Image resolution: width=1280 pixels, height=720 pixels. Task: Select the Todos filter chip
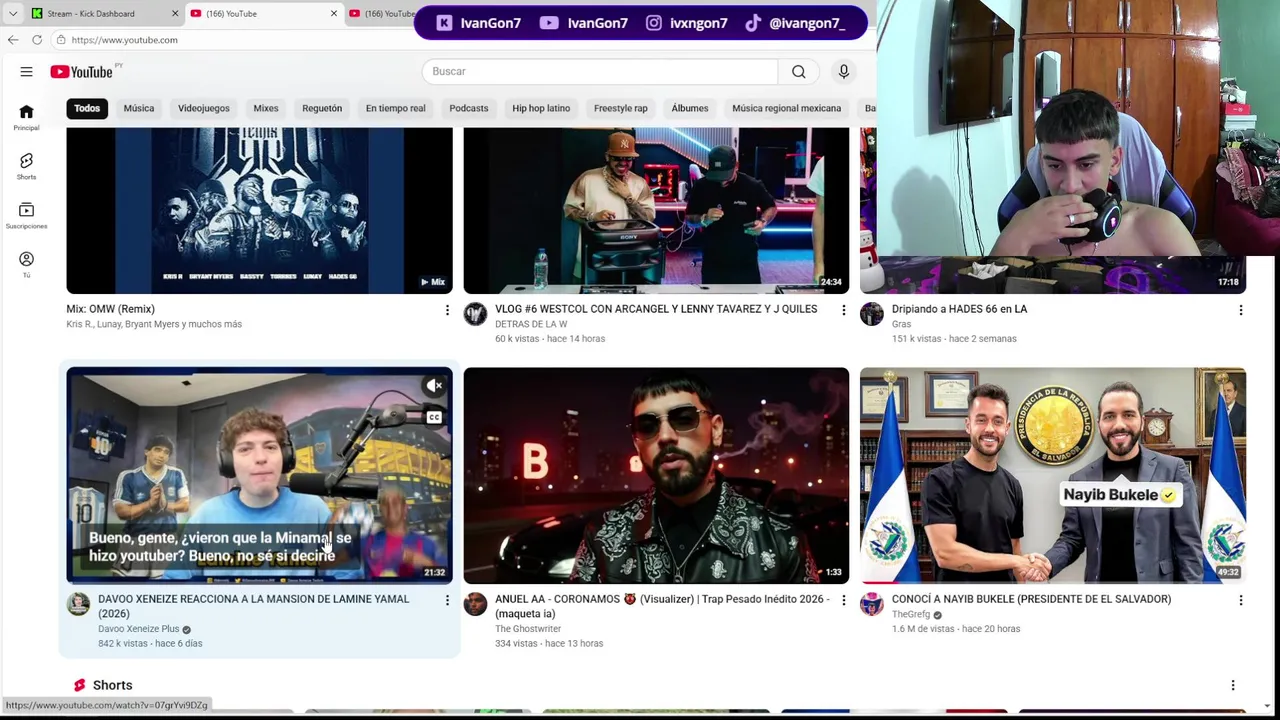tap(87, 108)
